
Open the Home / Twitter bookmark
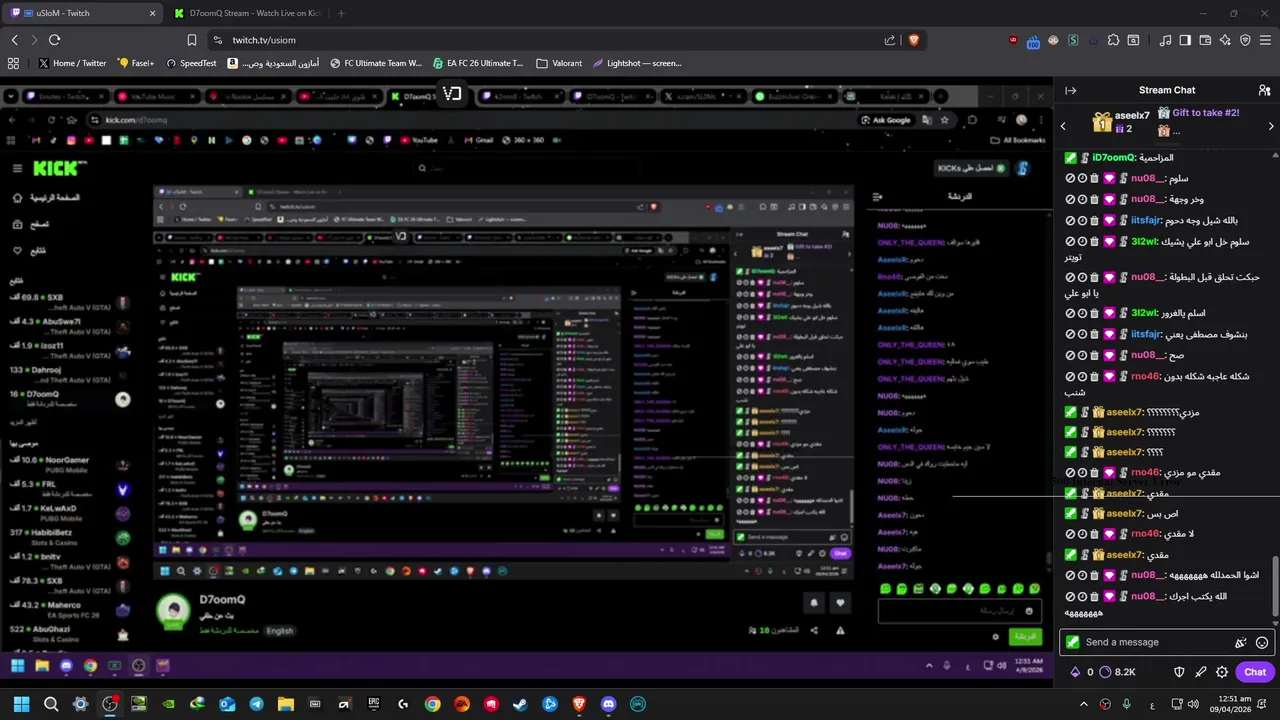(72, 63)
